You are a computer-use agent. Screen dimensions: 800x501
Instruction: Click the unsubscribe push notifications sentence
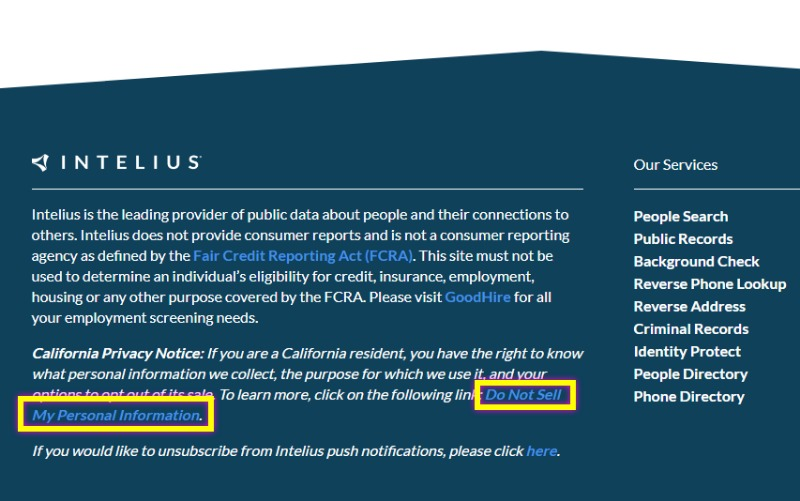pos(296,451)
